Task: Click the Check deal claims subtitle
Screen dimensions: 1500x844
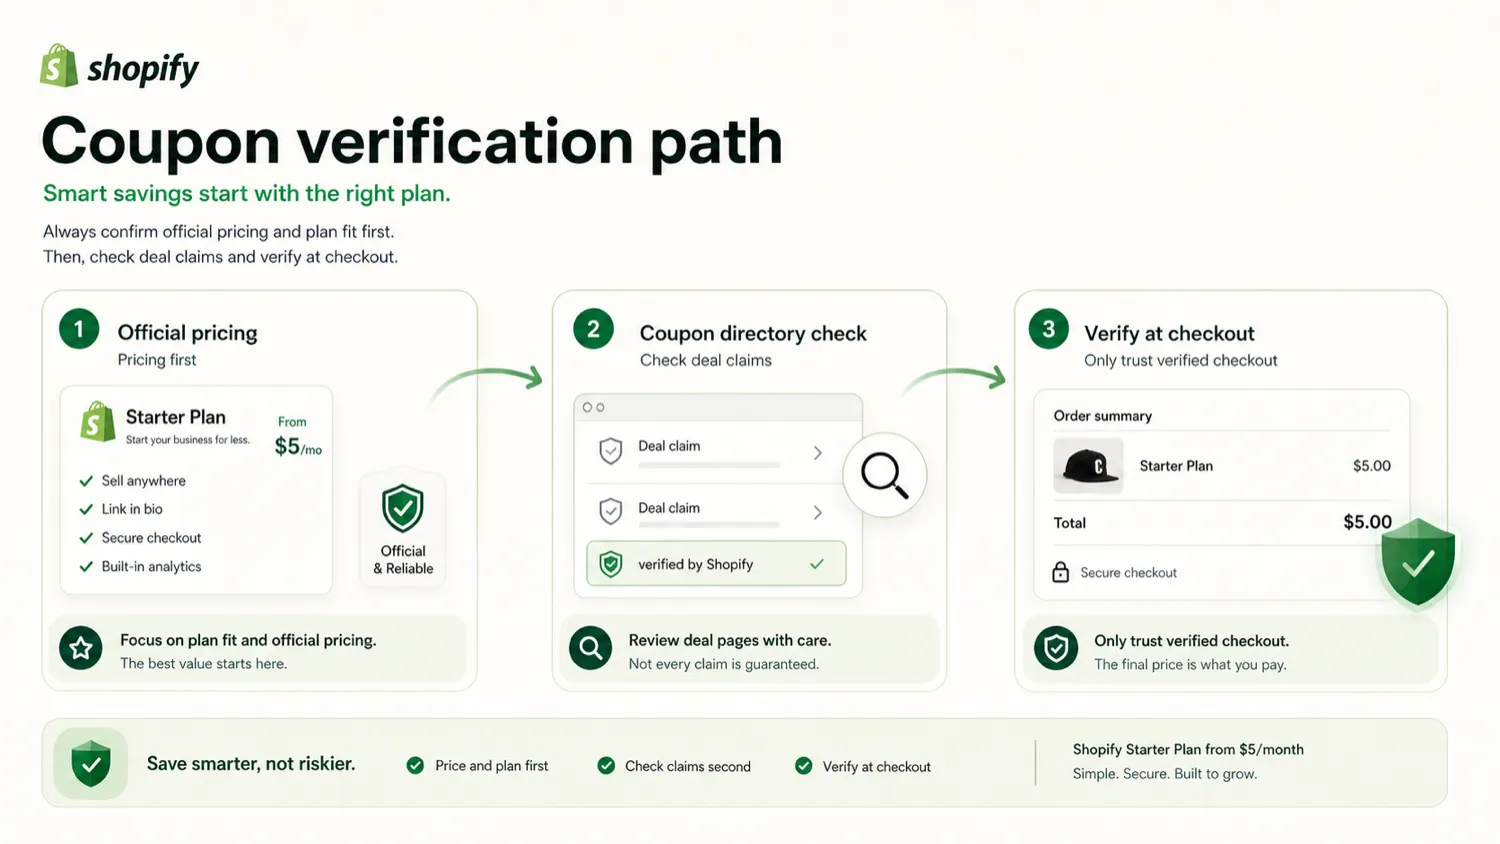Action: tap(706, 360)
